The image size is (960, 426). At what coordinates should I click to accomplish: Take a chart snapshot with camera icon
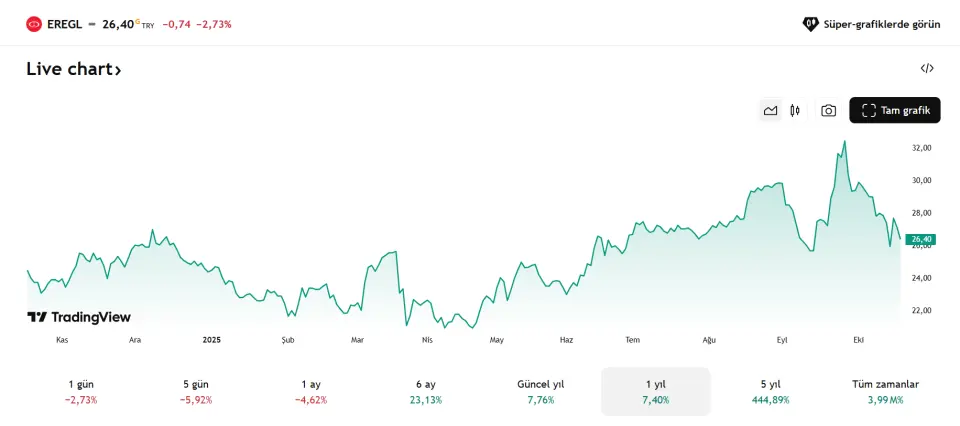[828, 111]
